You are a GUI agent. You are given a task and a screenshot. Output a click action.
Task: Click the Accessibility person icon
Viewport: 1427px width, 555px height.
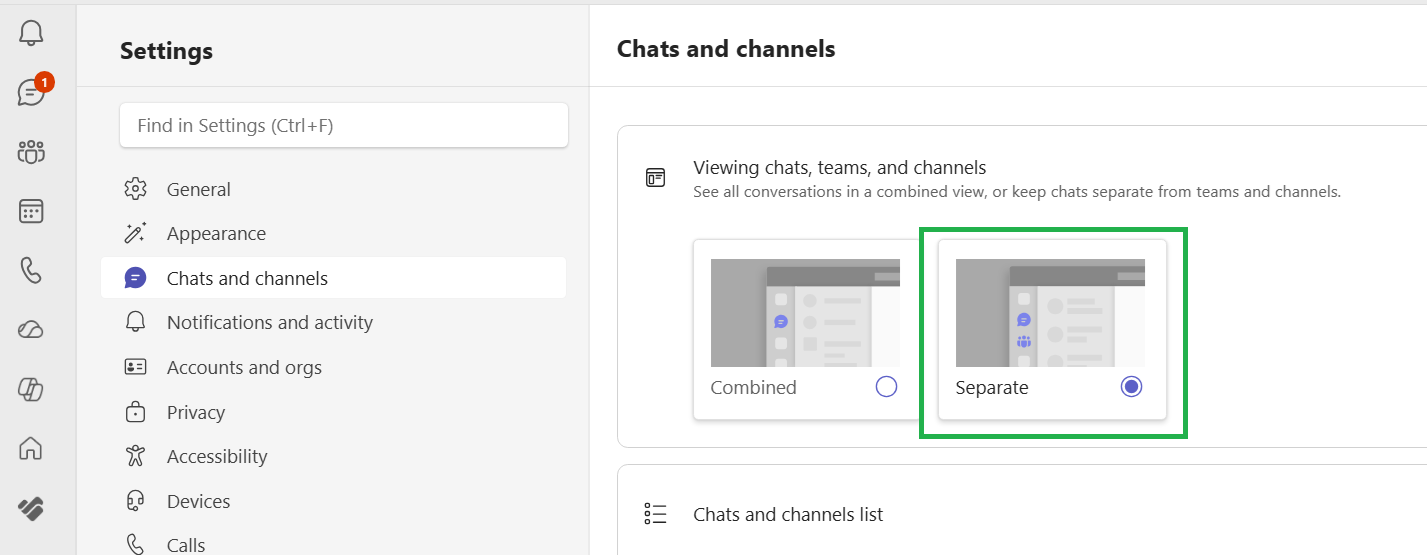pyautogui.click(x=135, y=456)
